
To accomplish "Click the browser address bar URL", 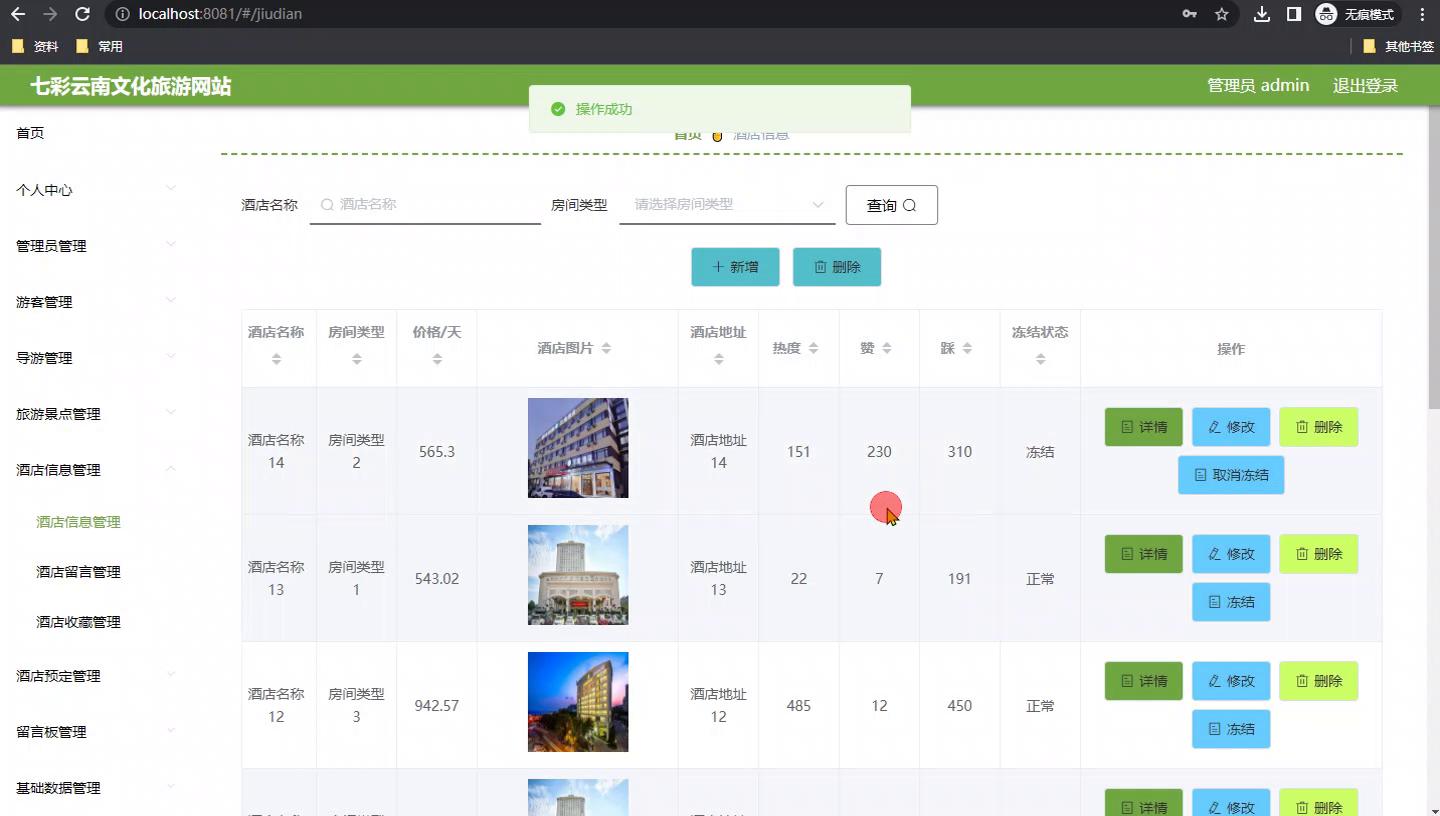I will coord(220,14).
